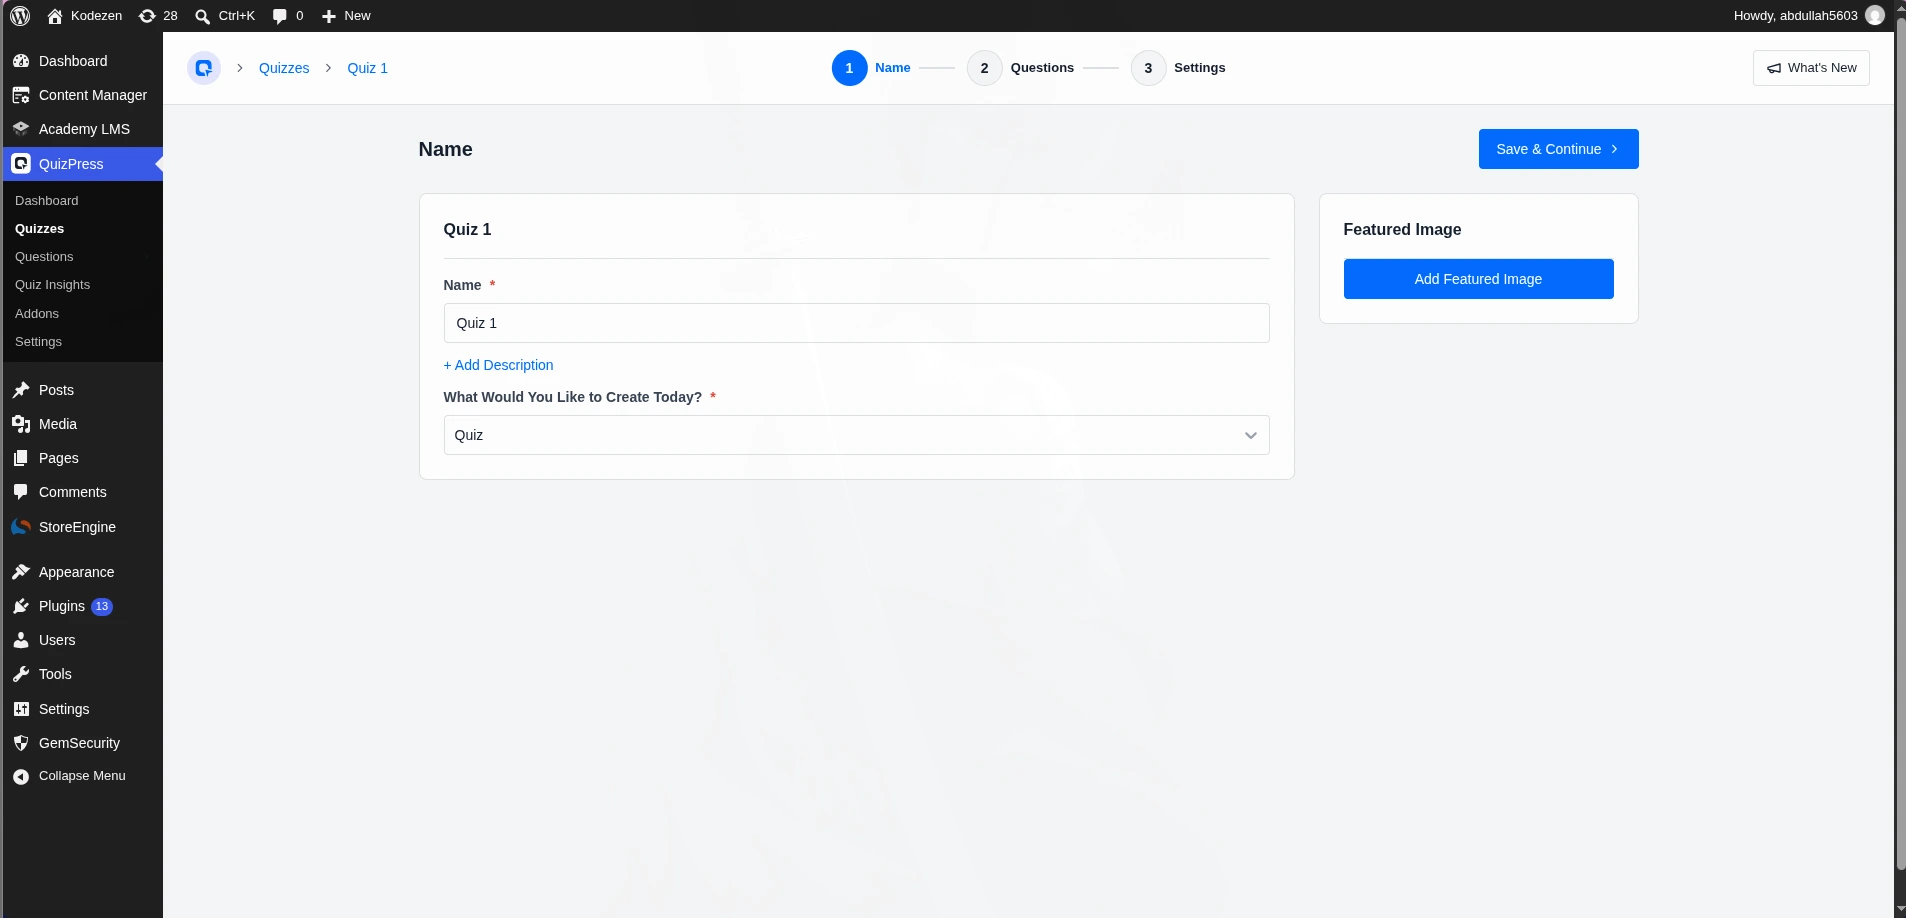1906x918 pixels.
Task: Click the user avatar next to Howdy
Action: click(x=1875, y=15)
